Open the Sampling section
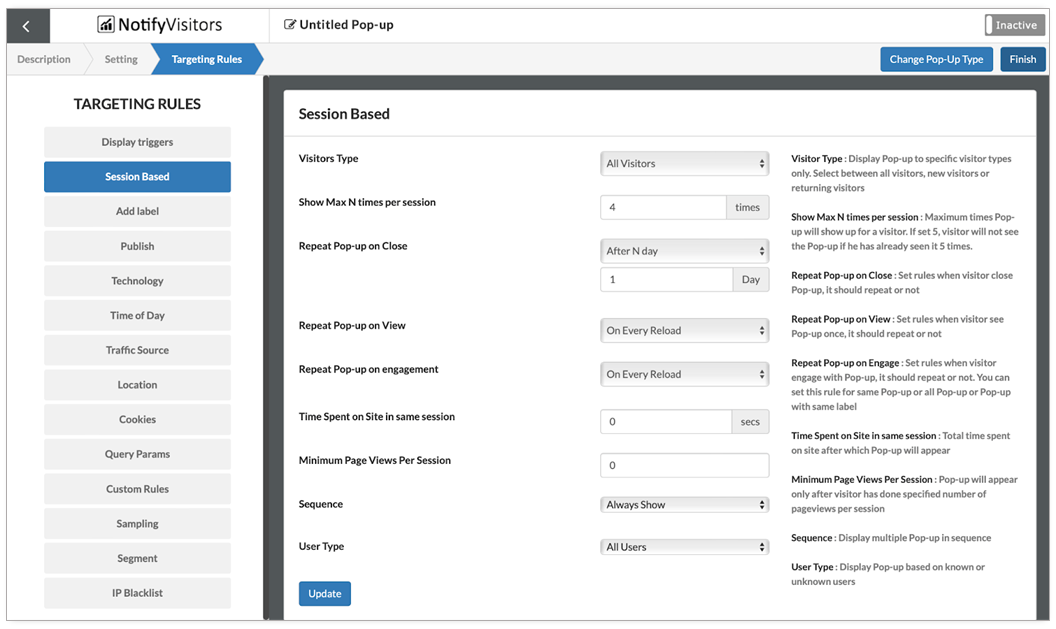 [x=137, y=524]
